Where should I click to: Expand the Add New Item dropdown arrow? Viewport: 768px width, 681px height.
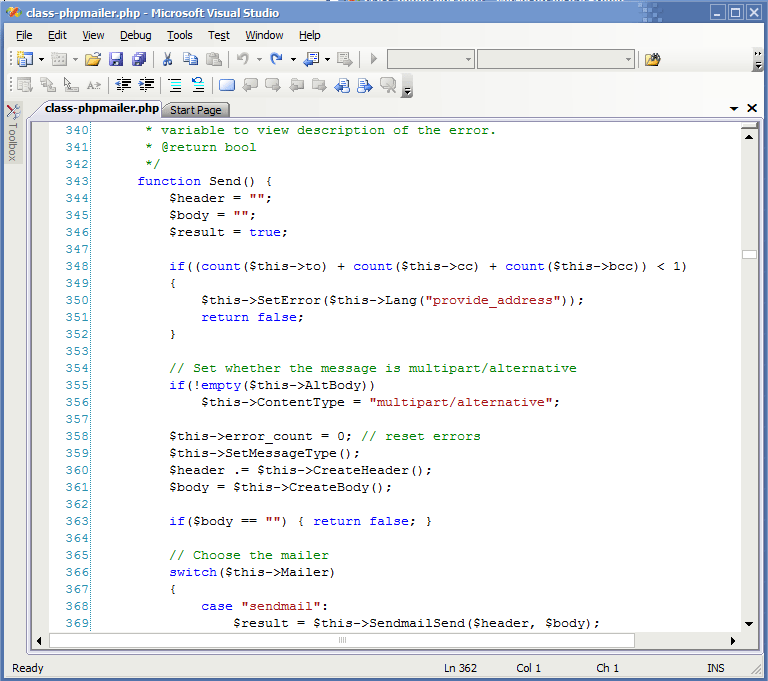[x=75, y=60]
